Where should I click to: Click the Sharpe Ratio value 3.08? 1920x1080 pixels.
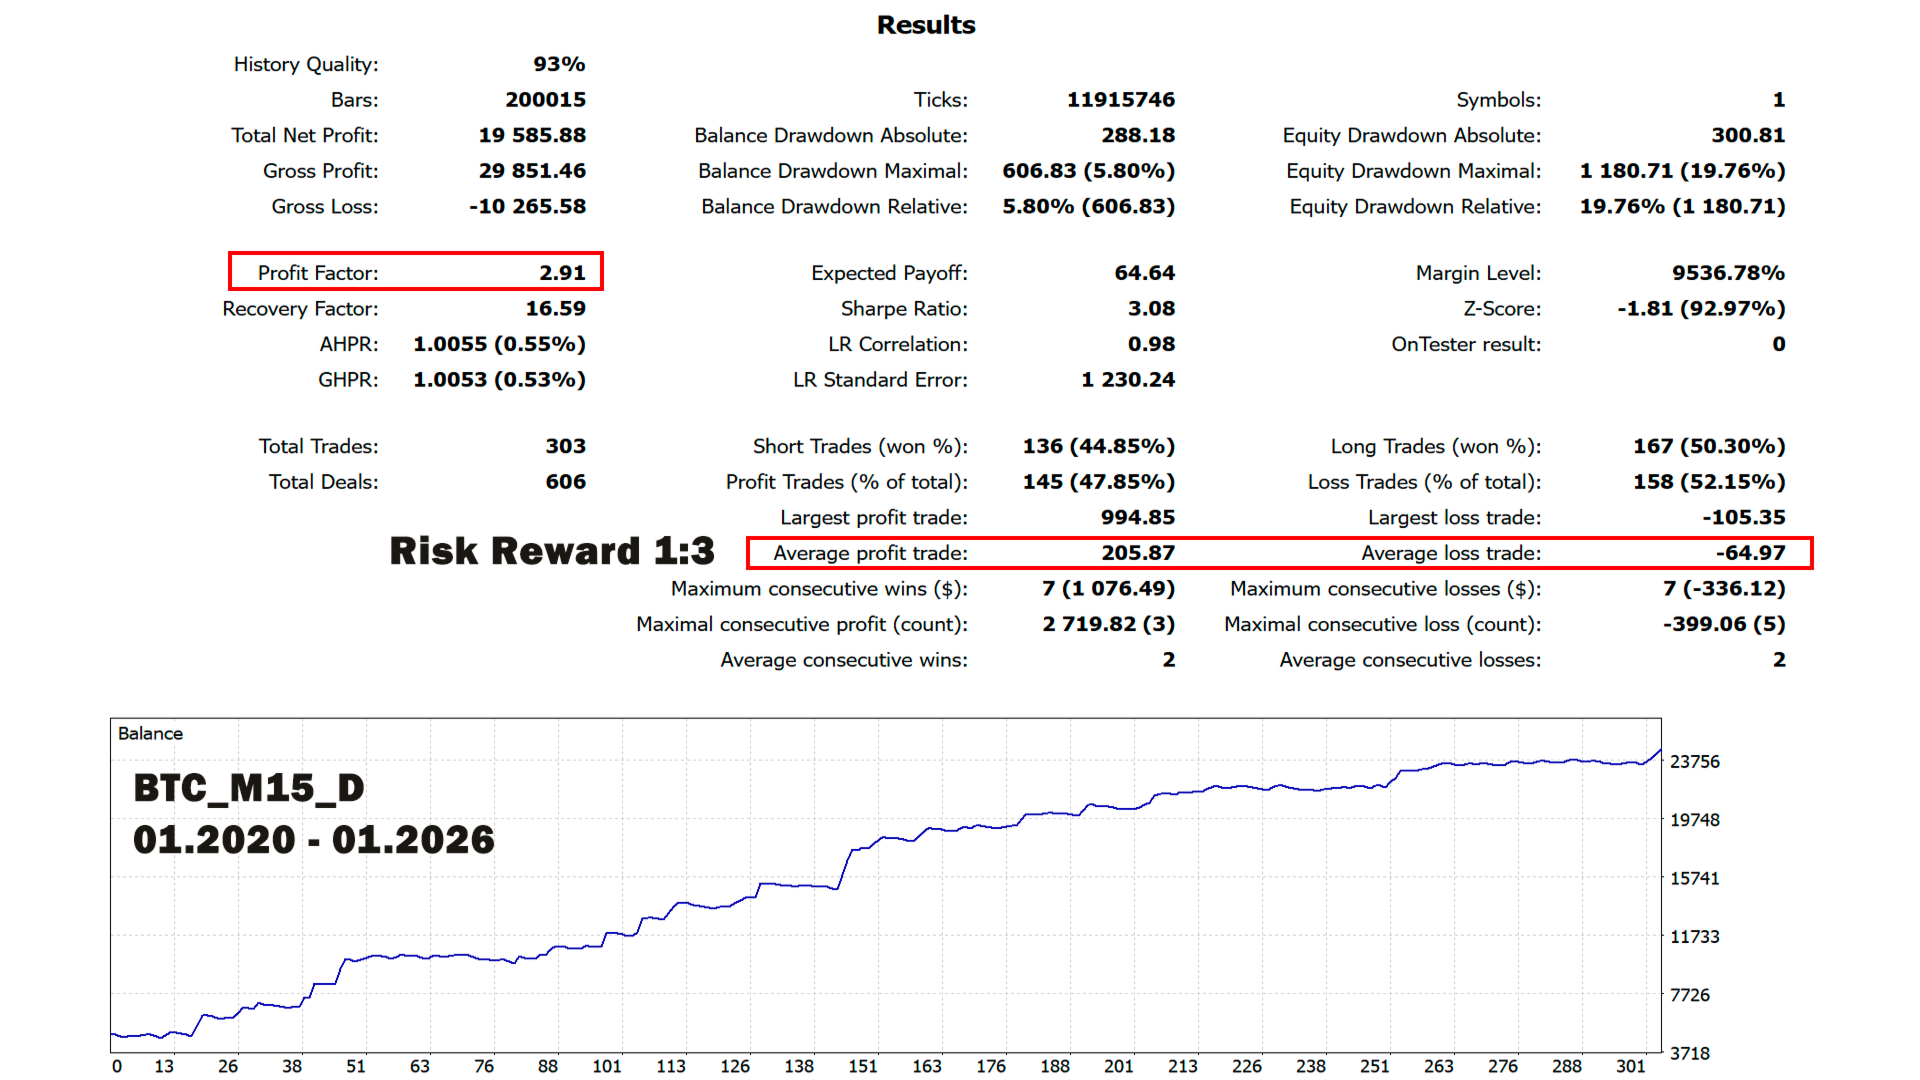pos(1151,309)
